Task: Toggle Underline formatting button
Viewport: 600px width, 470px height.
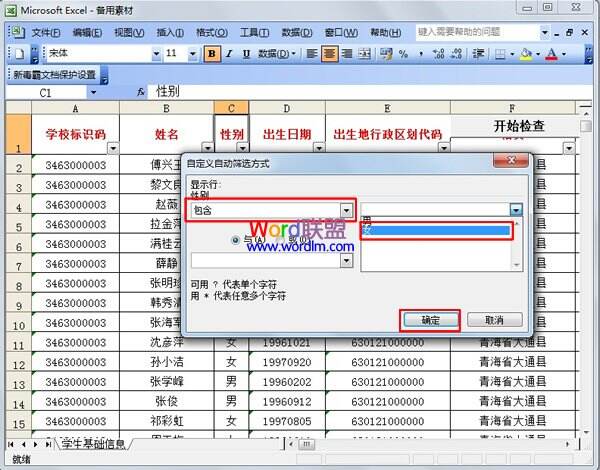Action: point(246,54)
